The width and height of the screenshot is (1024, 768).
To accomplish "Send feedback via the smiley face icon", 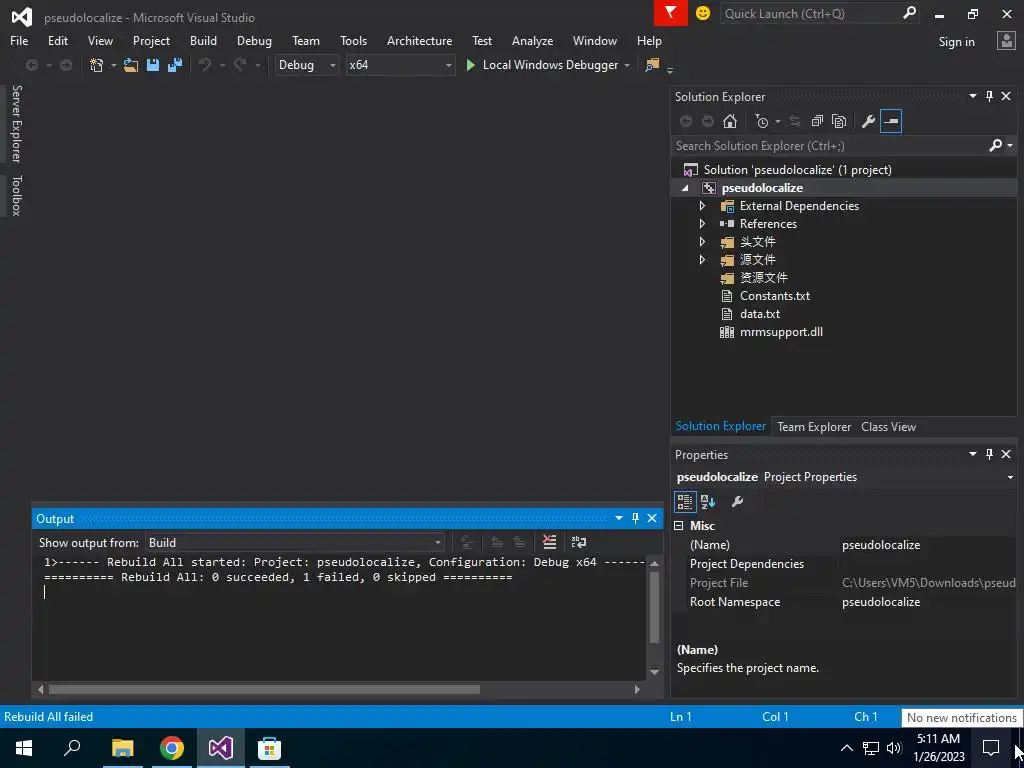I will pyautogui.click(x=703, y=13).
